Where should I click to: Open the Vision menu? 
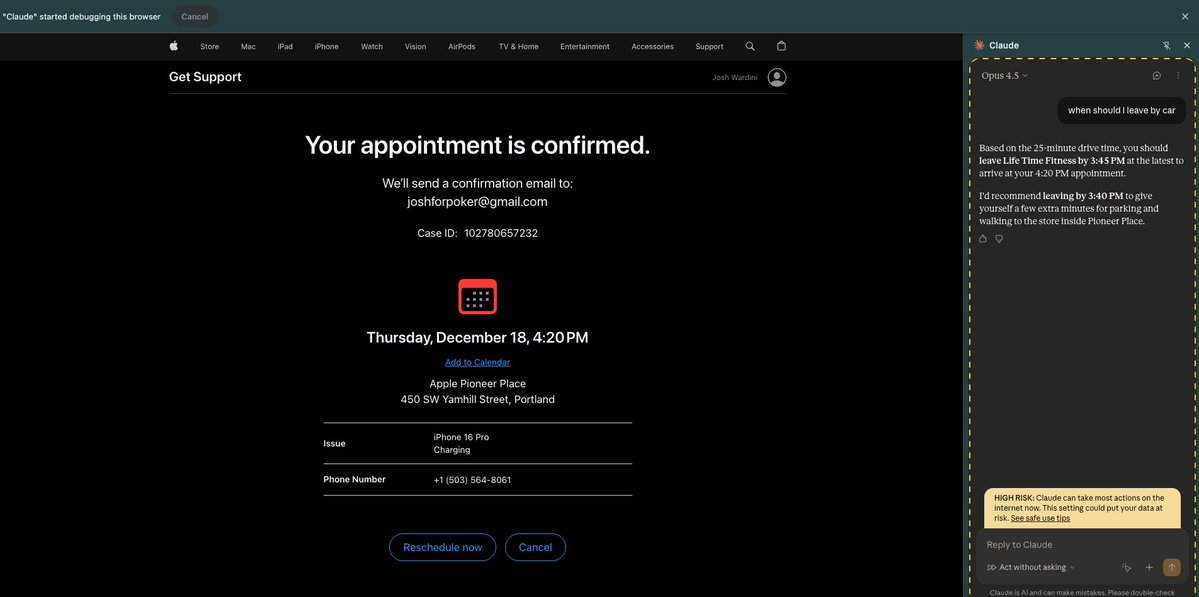click(415, 47)
